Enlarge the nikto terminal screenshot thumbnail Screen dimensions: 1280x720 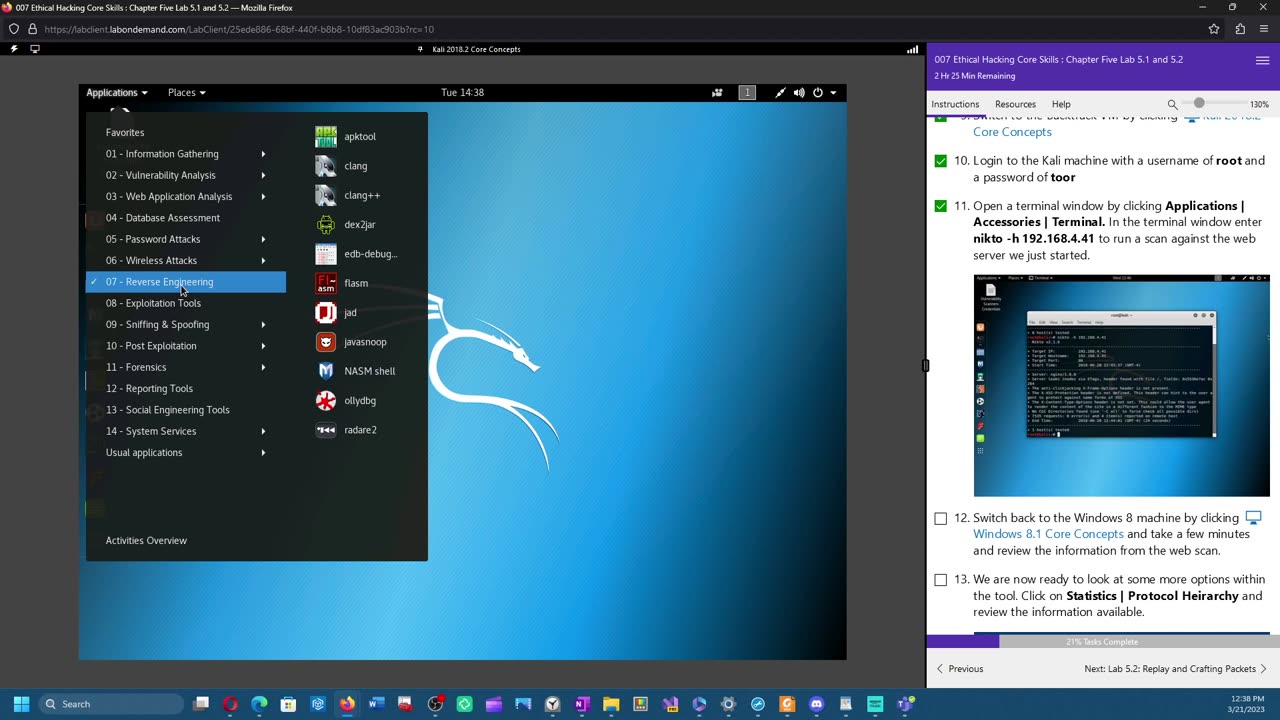1121,385
